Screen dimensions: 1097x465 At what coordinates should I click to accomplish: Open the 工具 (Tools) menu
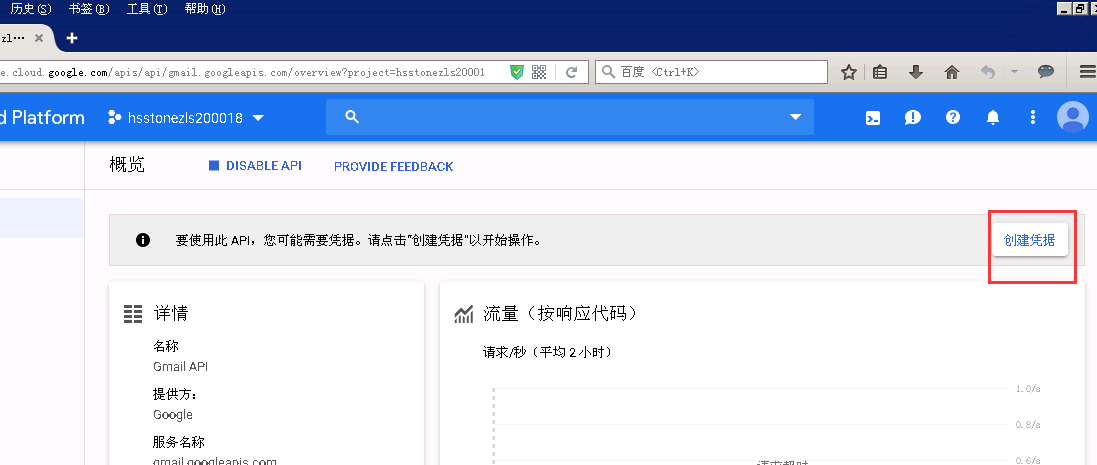147,9
